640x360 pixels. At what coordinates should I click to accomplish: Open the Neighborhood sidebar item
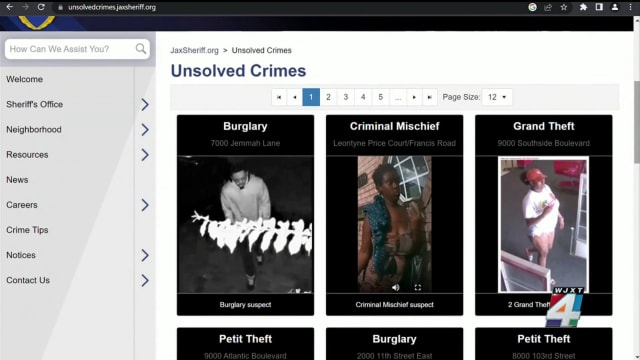pyautogui.click(x=34, y=129)
